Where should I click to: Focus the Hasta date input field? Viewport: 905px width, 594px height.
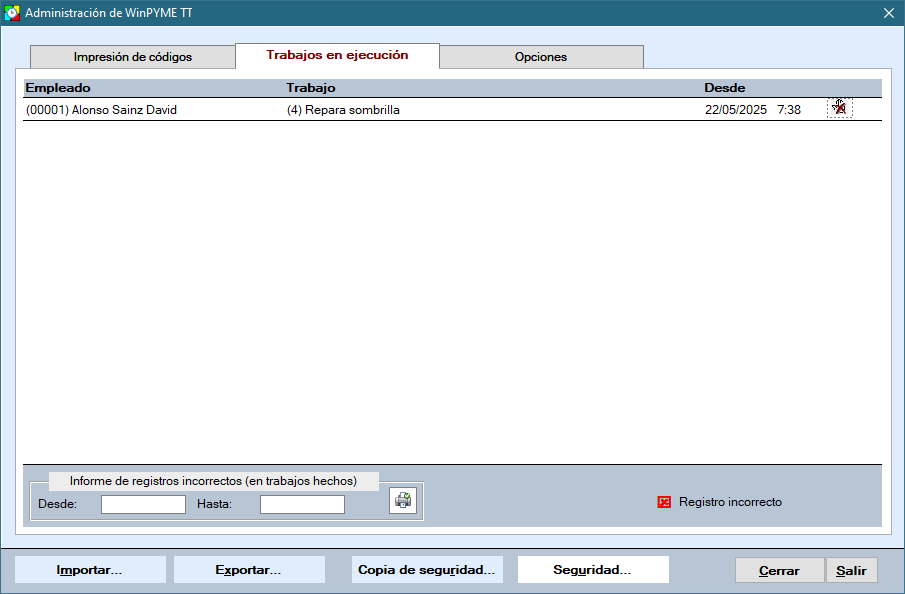(x=302, y=504)
